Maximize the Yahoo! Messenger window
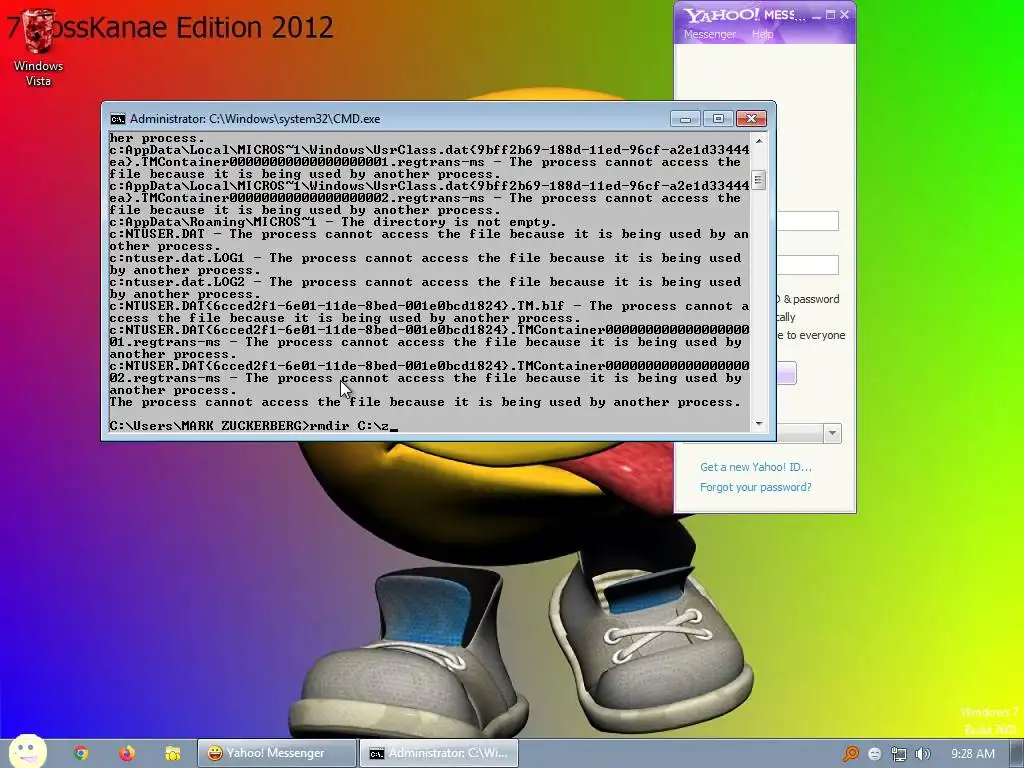The width and height of the screenshot is (1024, 768). (x=830, y=14)
